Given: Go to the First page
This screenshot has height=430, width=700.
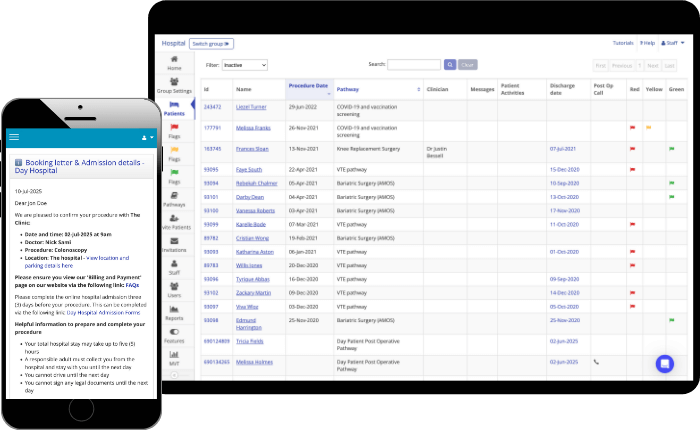Looking at the screenshot, I should pos(600,66).
